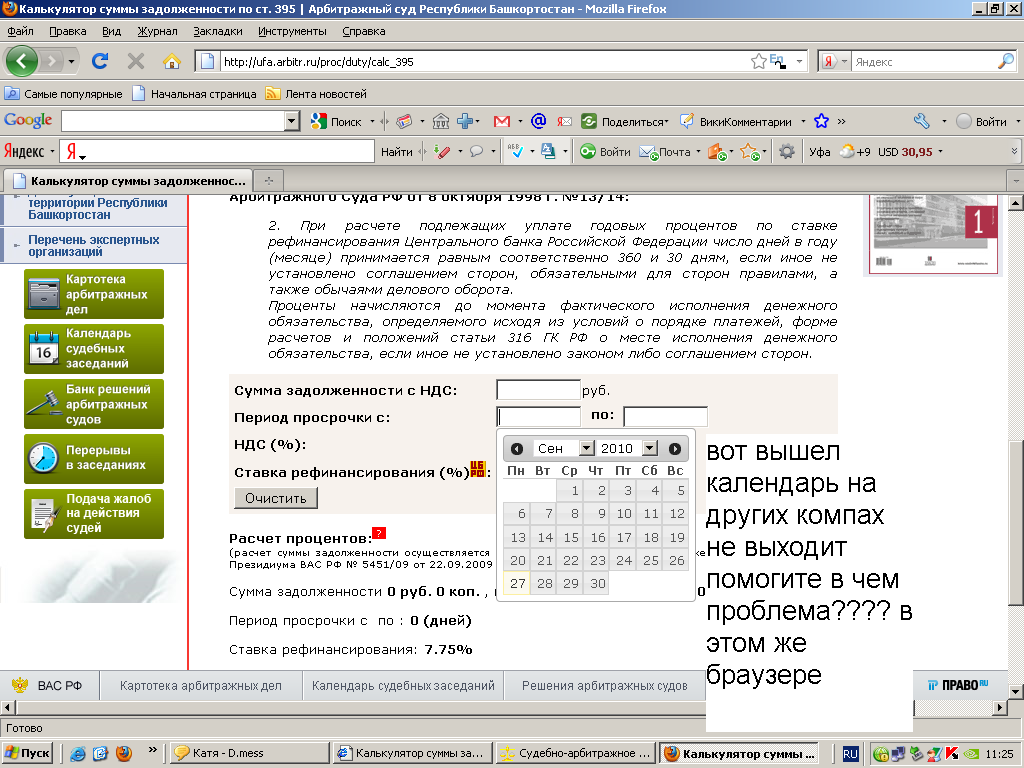Expand the Google toolbar search box dropdown
Viewport: 1024px width, 768px height.
pos(292,121)
